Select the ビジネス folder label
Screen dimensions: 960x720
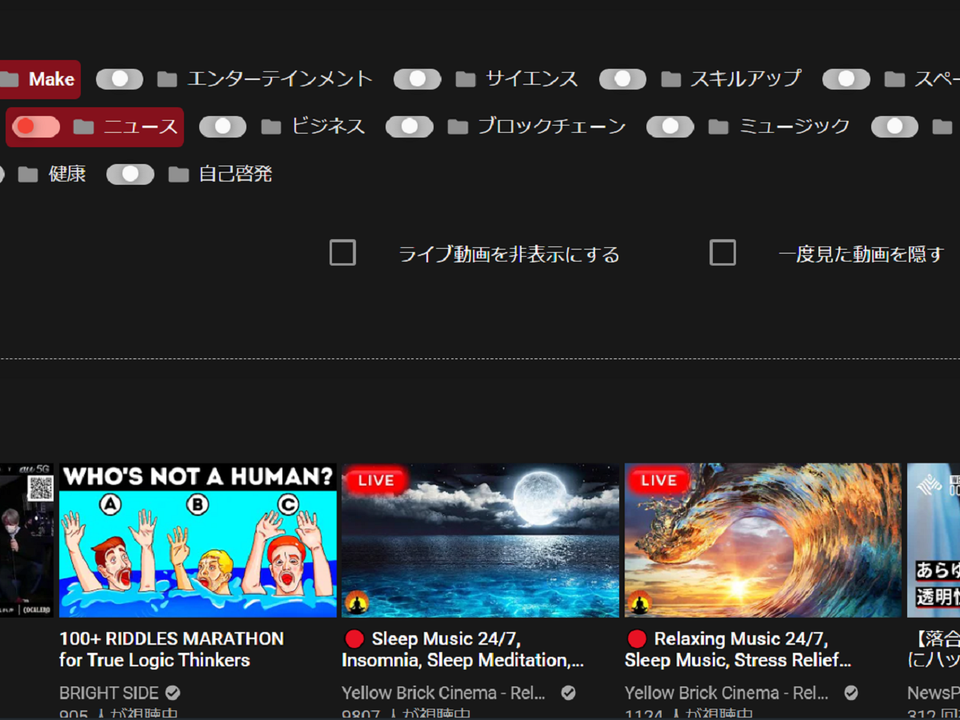(x=328, y=127)
